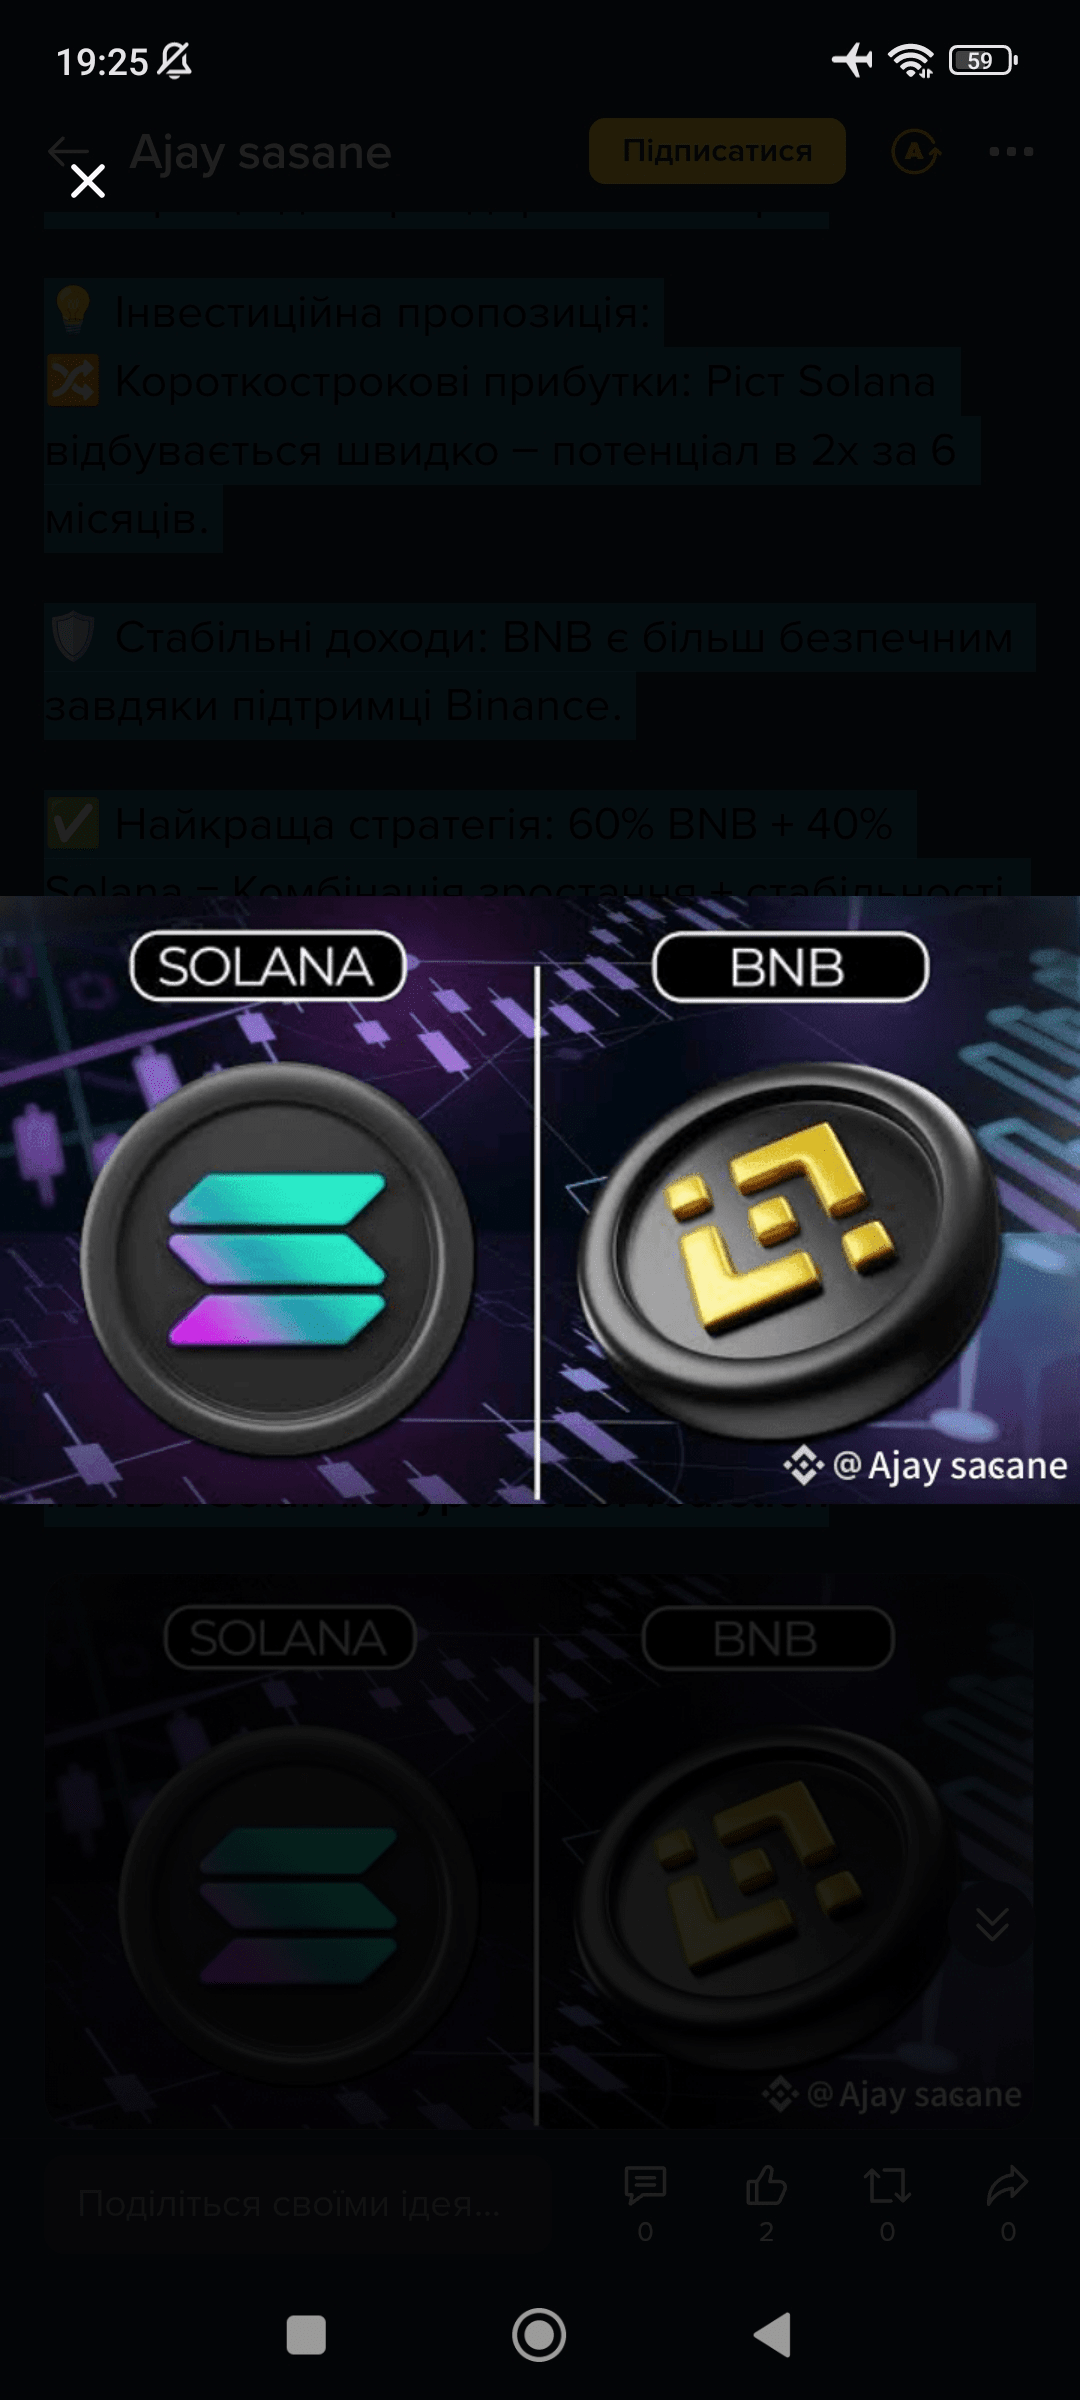Tap Android back triangle button

click(772, 2335)
